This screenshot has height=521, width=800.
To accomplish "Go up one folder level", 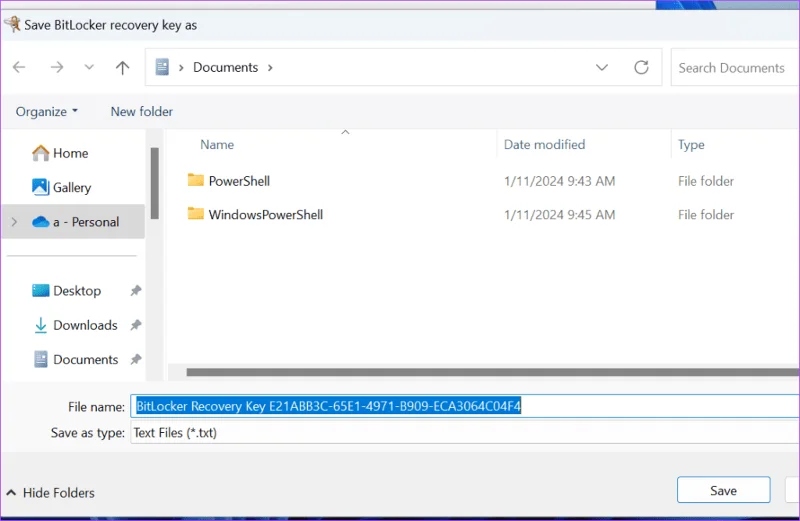I will [x=122, y=67].
